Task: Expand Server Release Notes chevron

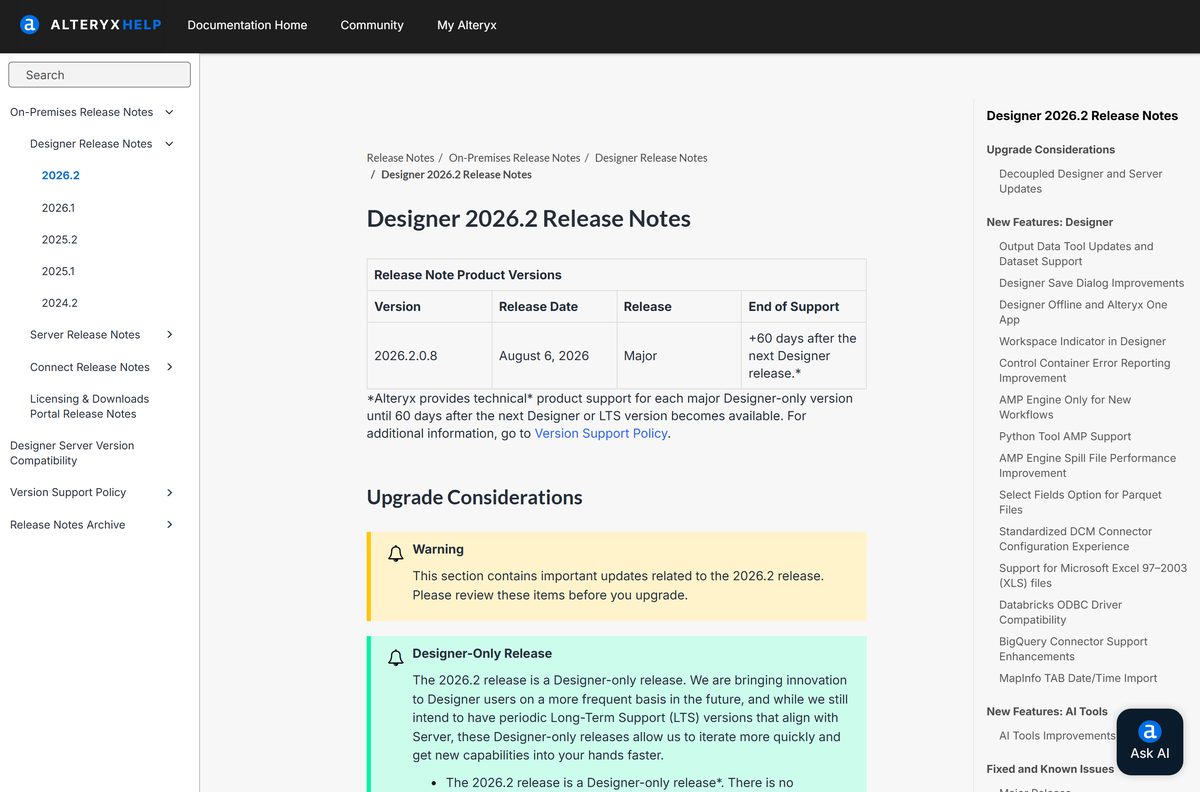Action: tap(169, 335)
